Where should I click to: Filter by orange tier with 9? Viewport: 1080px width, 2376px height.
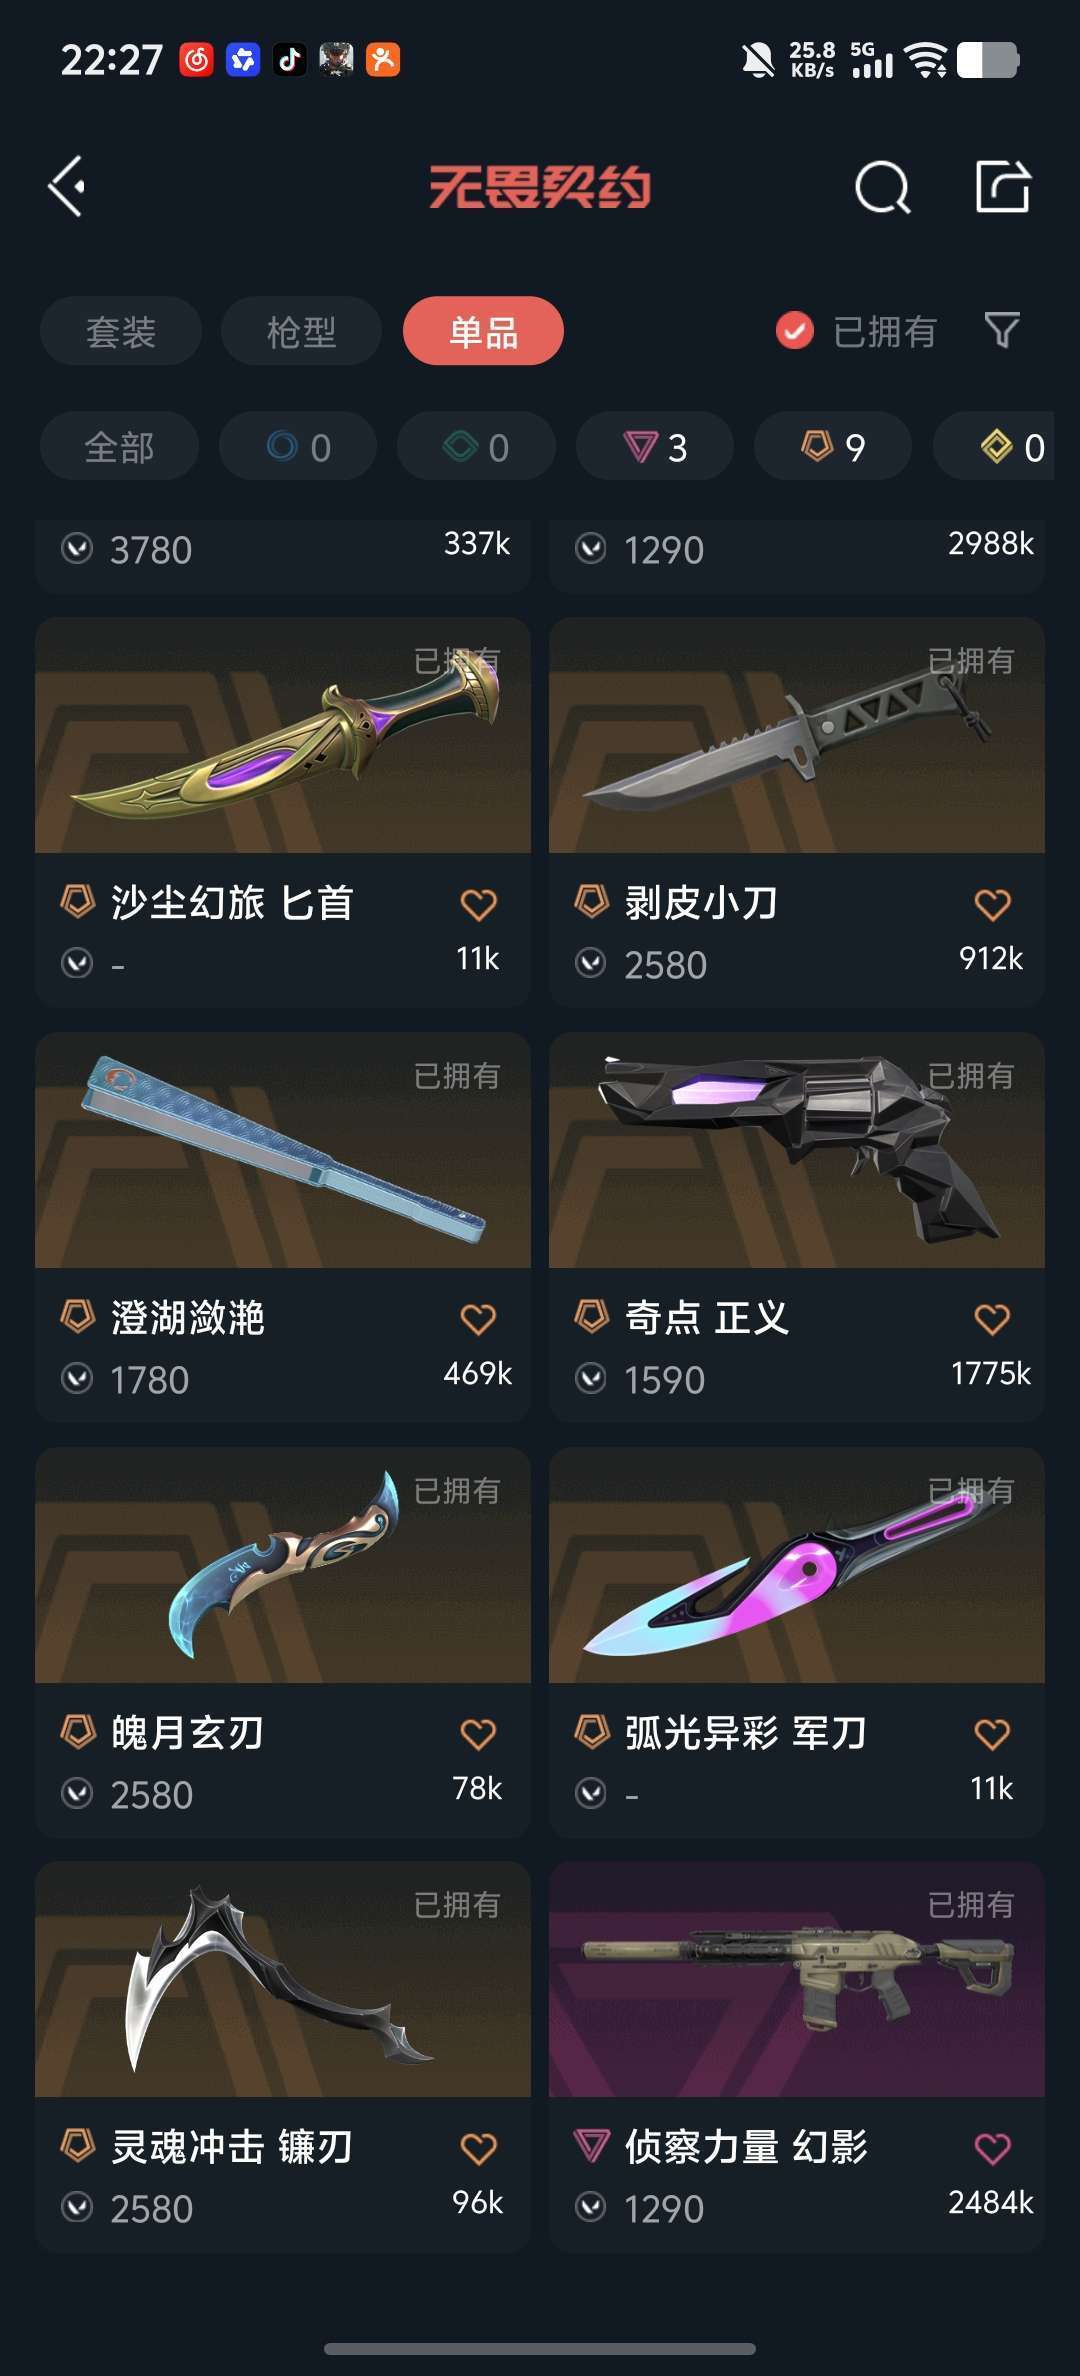pos(833,446)
